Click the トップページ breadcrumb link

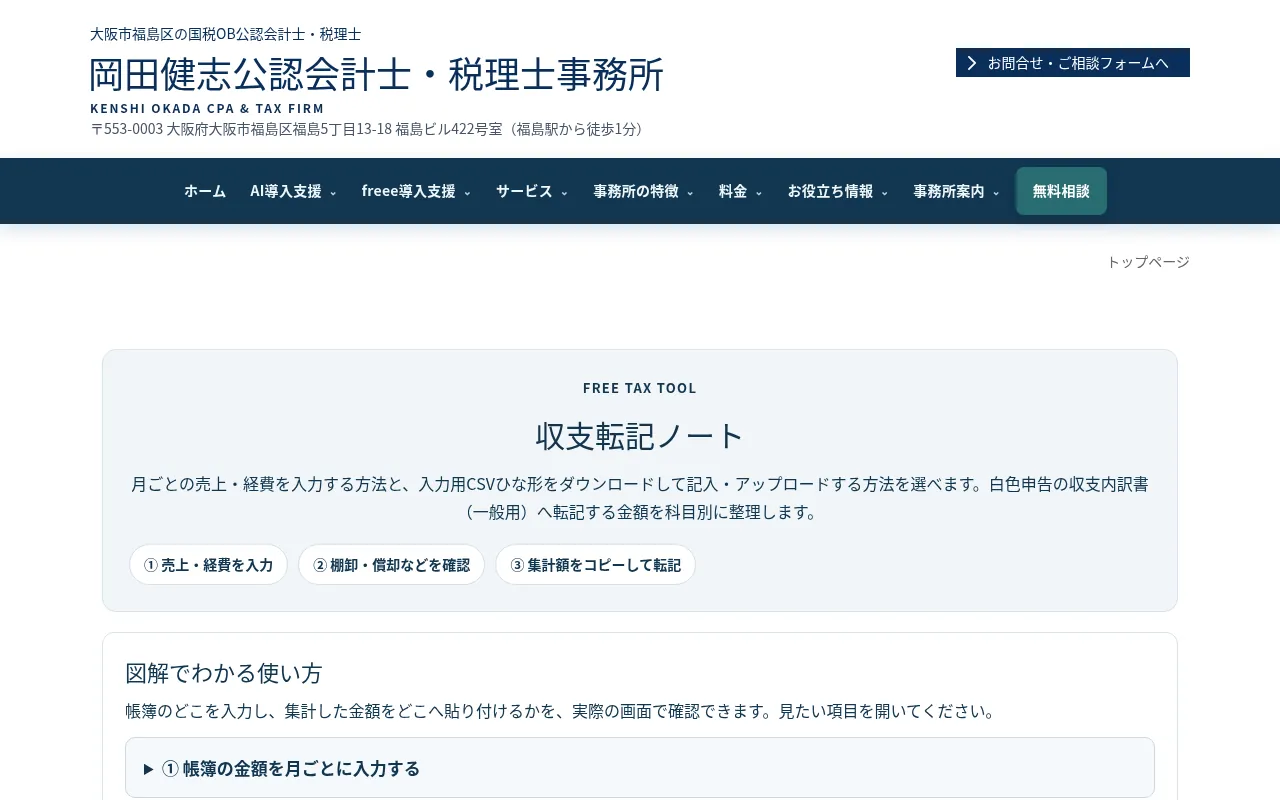pos(1148,262)
